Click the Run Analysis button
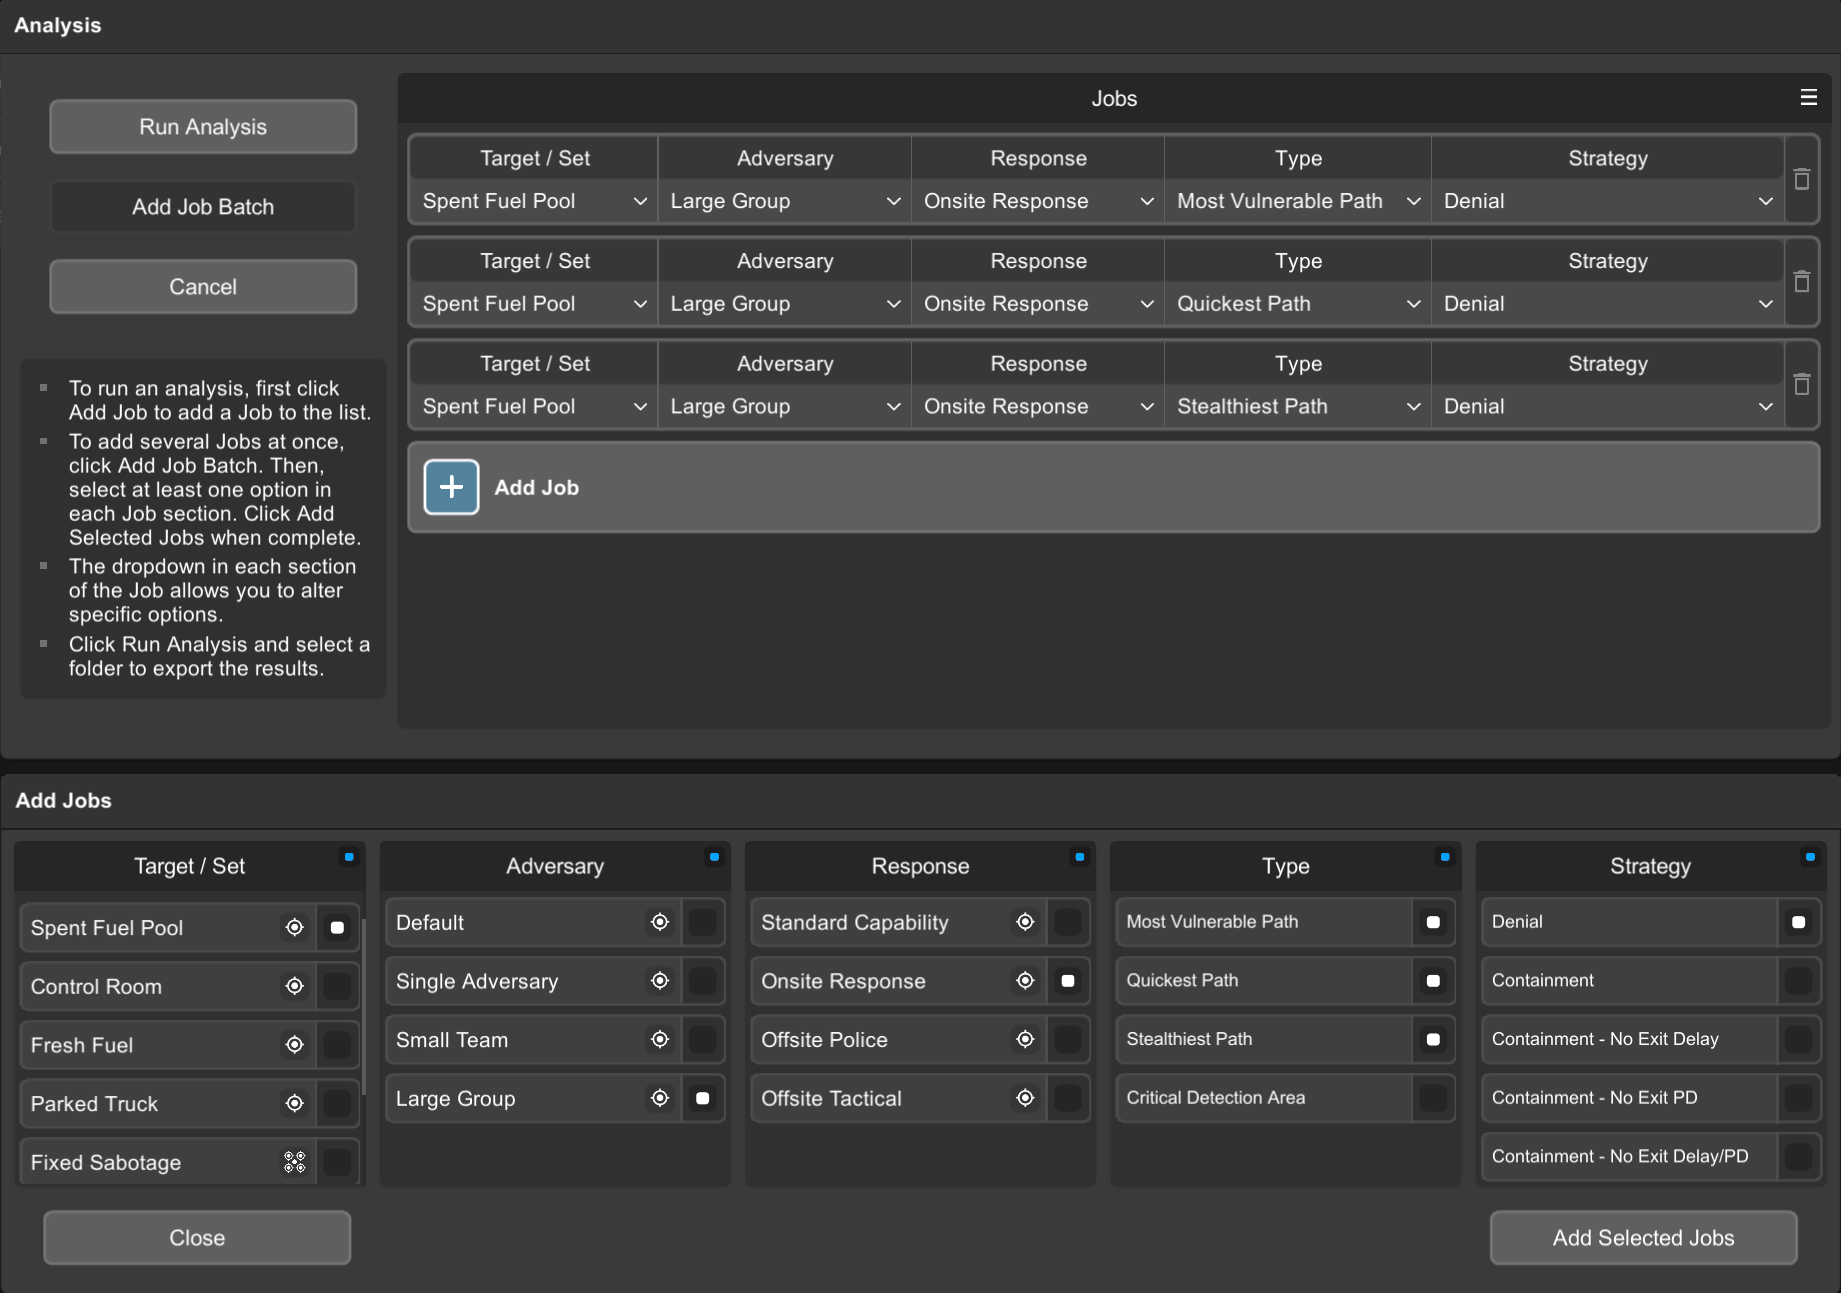The height and width of the screenshot is (1293, 1841). pos(203,127)
